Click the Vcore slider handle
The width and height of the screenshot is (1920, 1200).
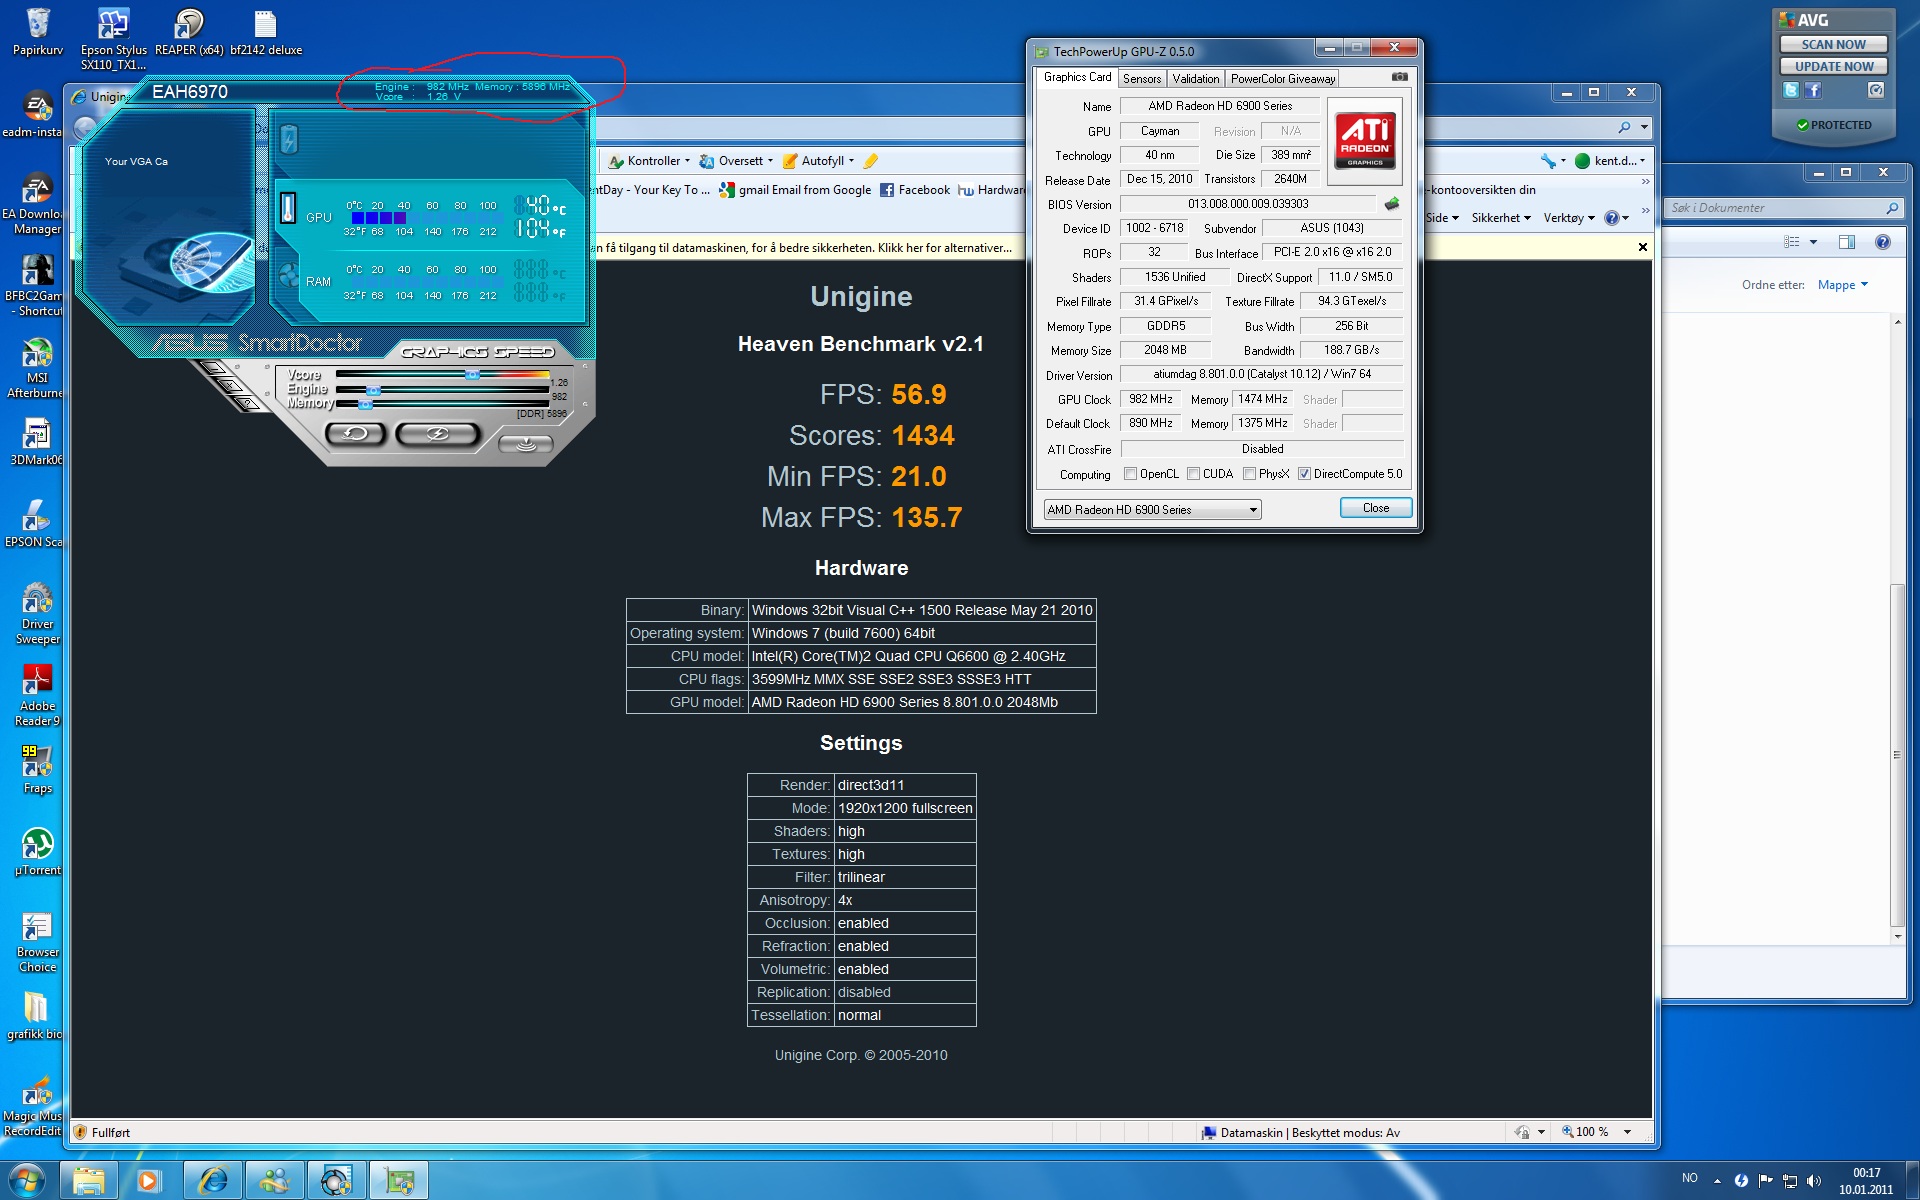point(472,375)
